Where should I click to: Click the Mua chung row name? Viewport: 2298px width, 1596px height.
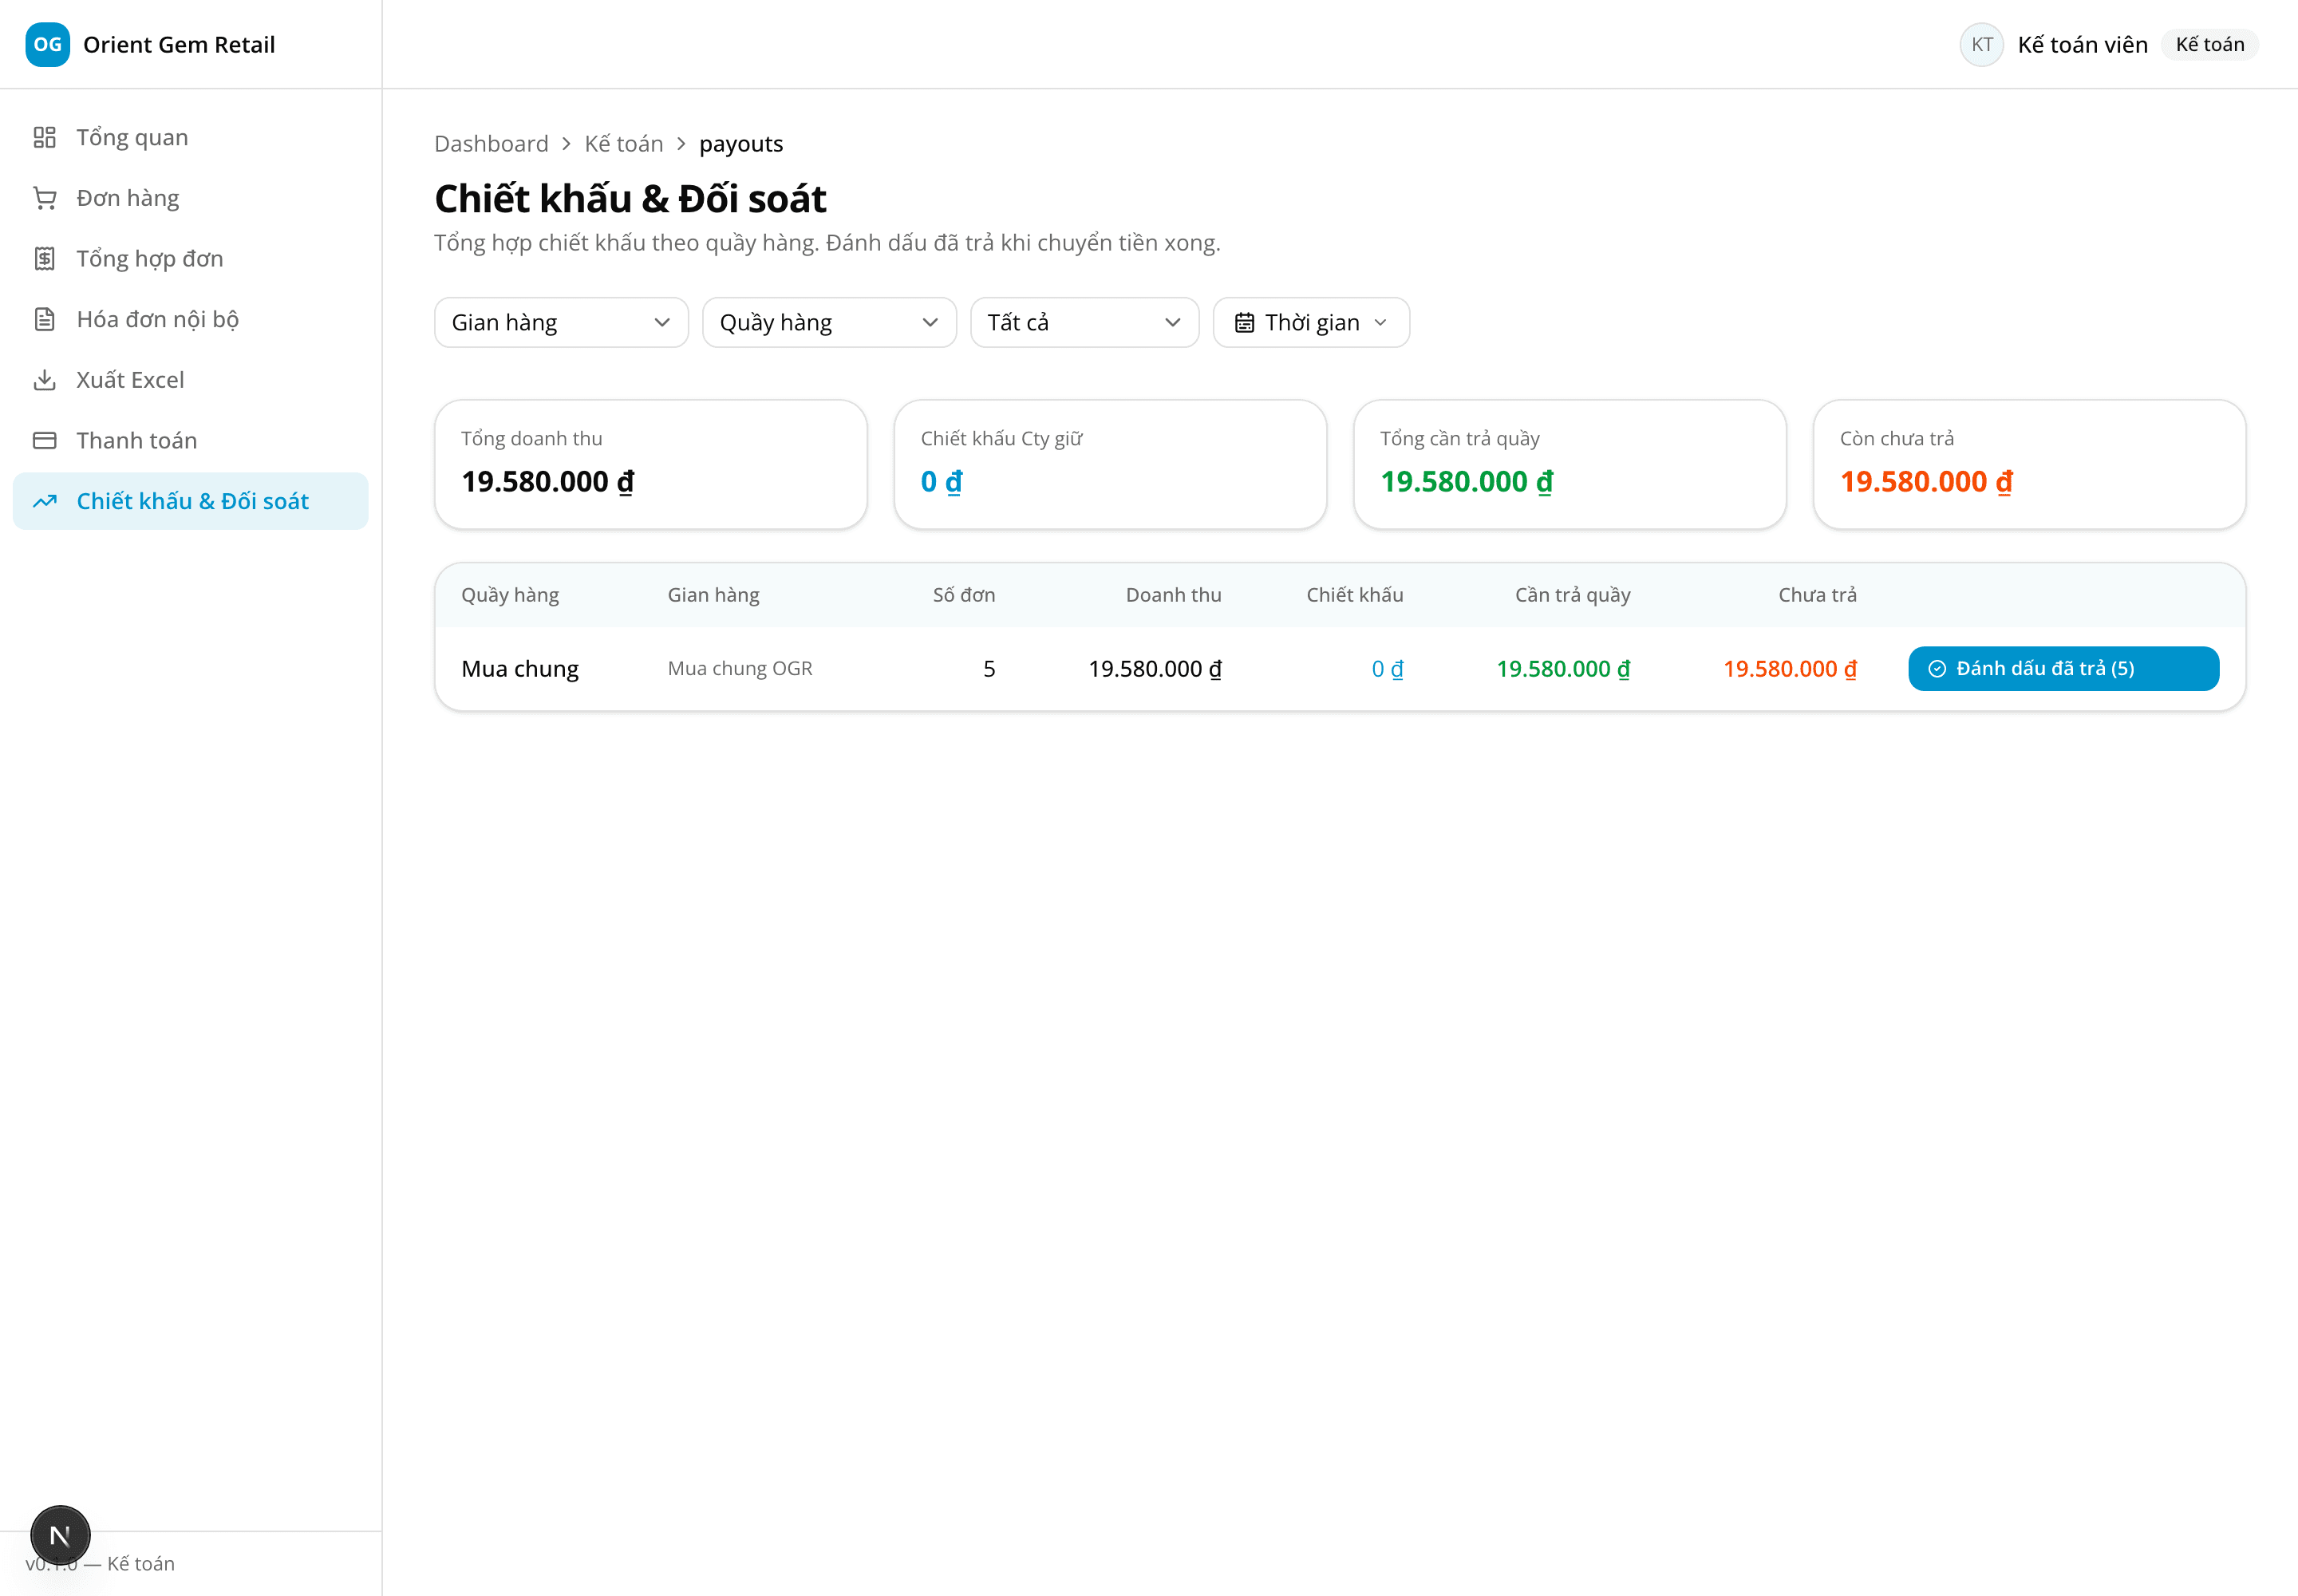click(520, 669)
